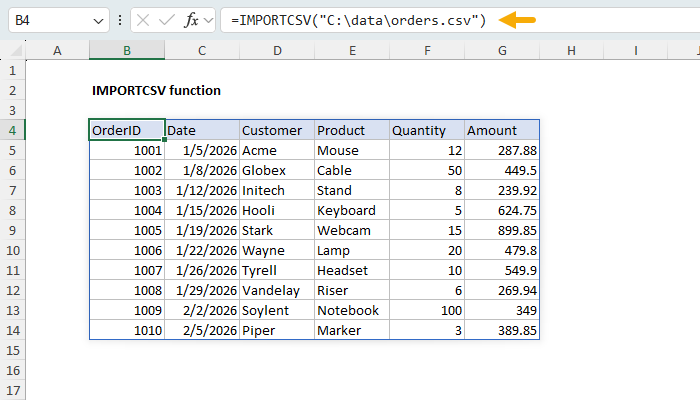The image size is (700, 400).
Task: Select the date cell 1/15/2026
Action: coord(202,210)
